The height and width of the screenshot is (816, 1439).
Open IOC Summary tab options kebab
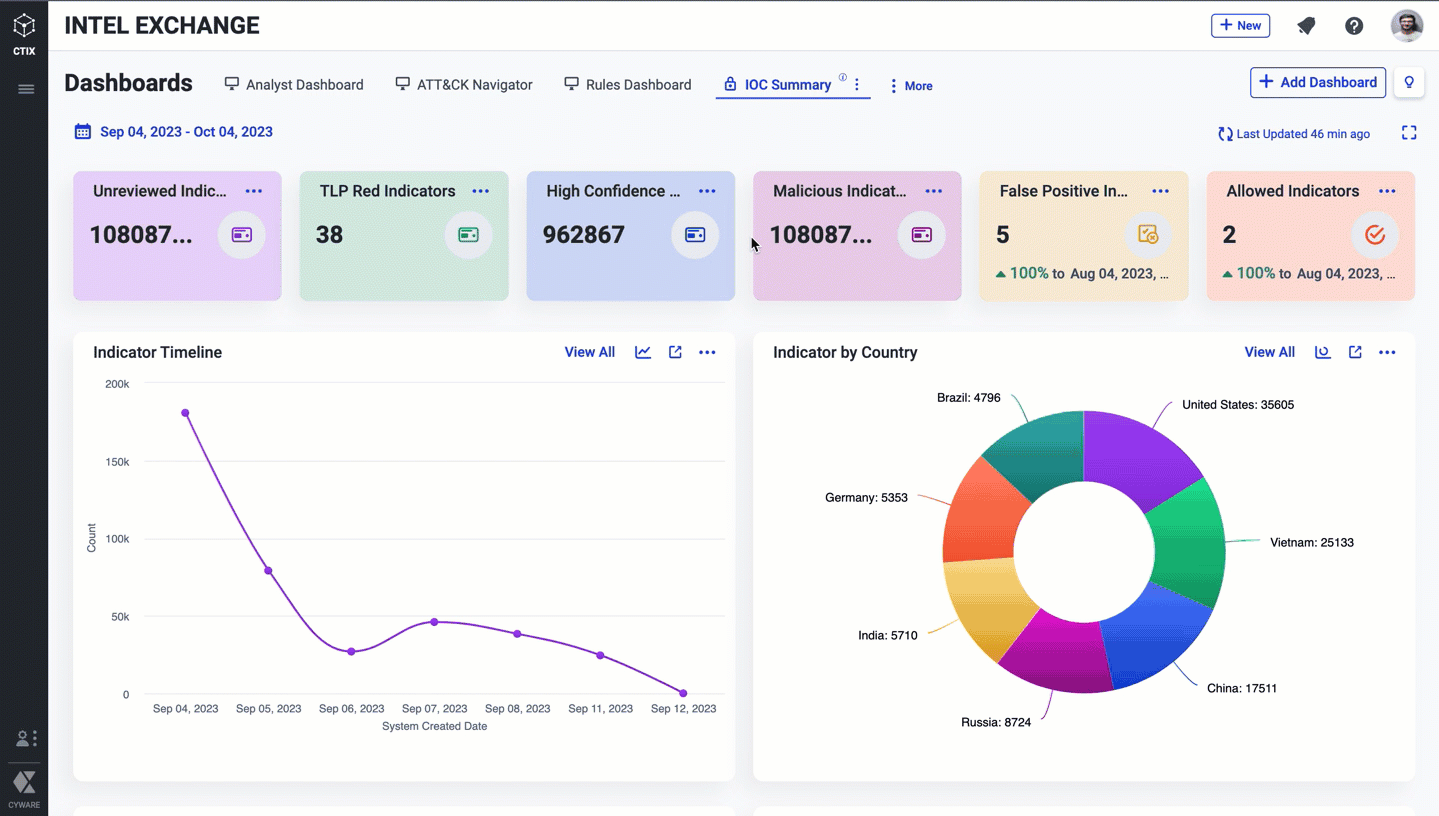pos(857,85)
